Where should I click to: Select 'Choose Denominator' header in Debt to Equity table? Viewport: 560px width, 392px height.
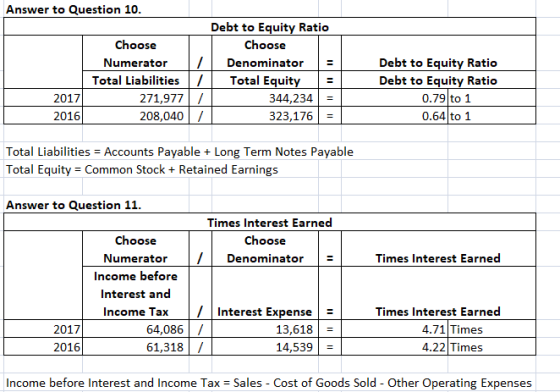tap(265, 54)
